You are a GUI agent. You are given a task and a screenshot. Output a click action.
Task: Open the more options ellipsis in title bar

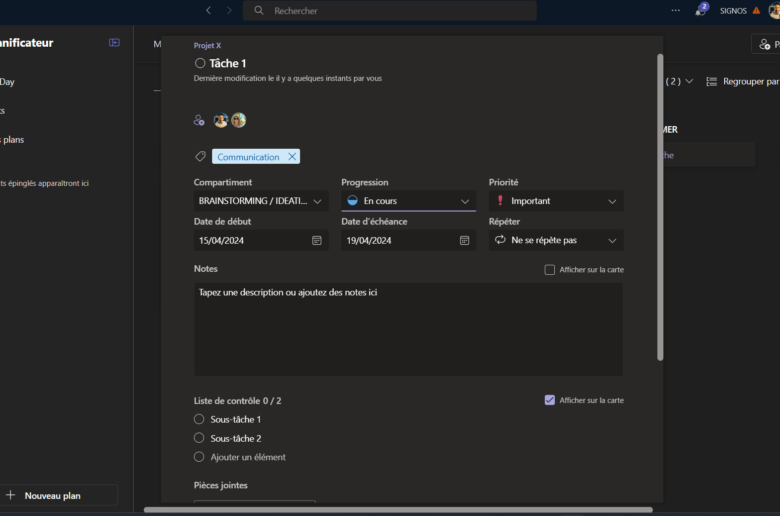pyautogui.click(x=675, y=11)
